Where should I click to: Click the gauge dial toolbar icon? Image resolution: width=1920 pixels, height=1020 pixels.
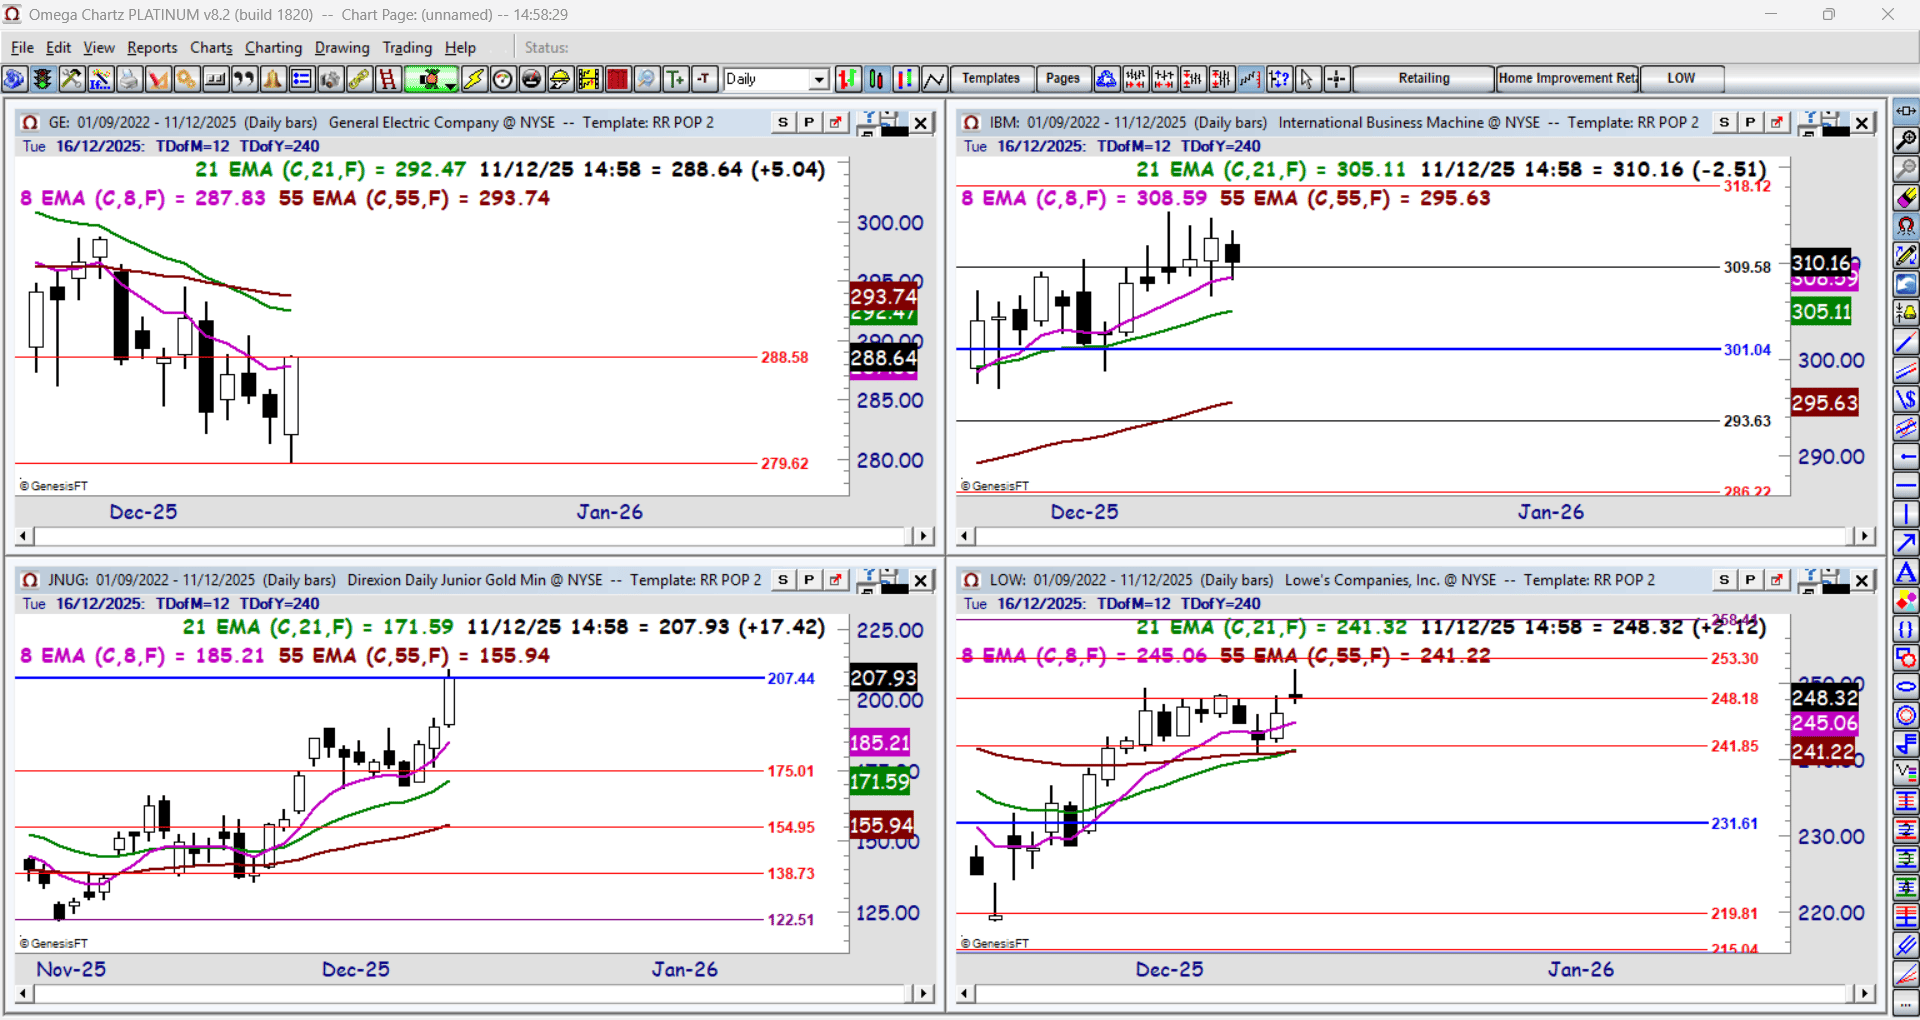[503, 79]
